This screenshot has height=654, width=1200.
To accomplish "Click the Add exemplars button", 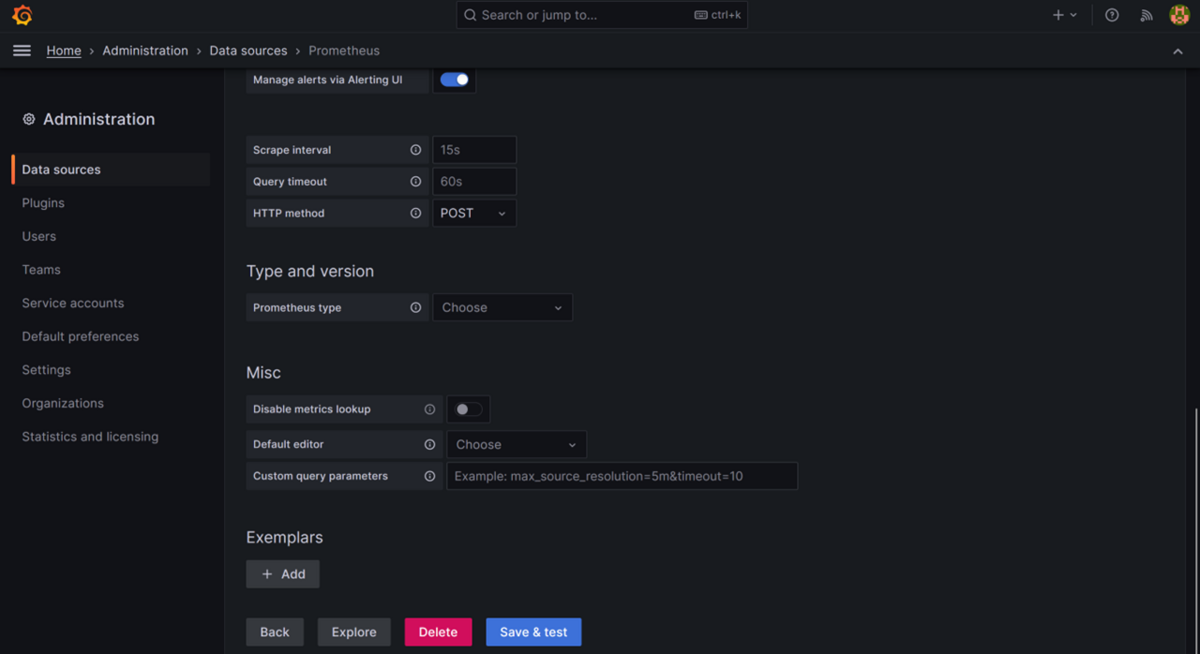I will [283, 574].
